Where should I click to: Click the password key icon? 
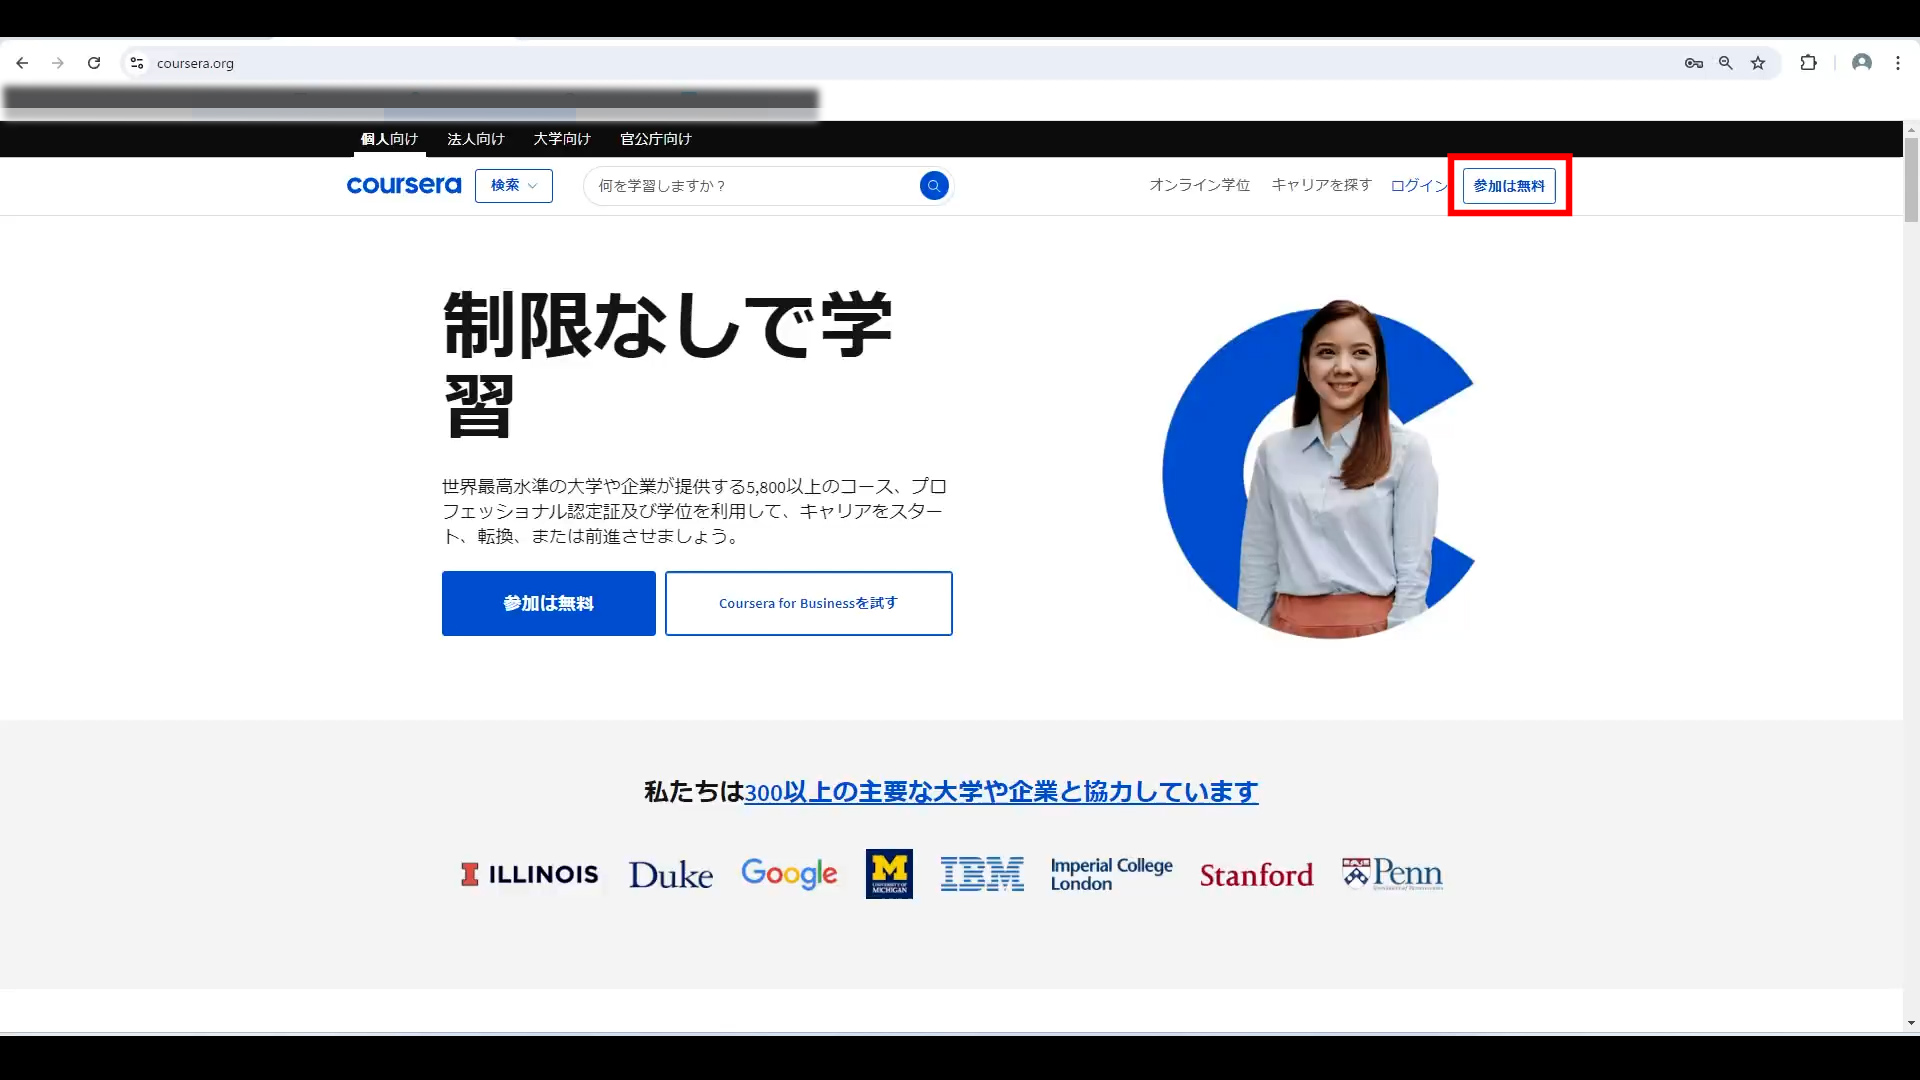[1693, 63]
